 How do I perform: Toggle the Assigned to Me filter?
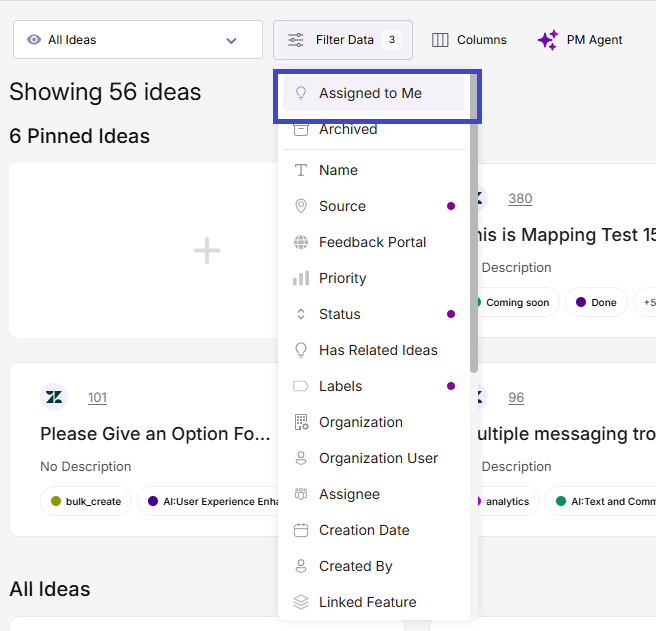click(374, 93)
